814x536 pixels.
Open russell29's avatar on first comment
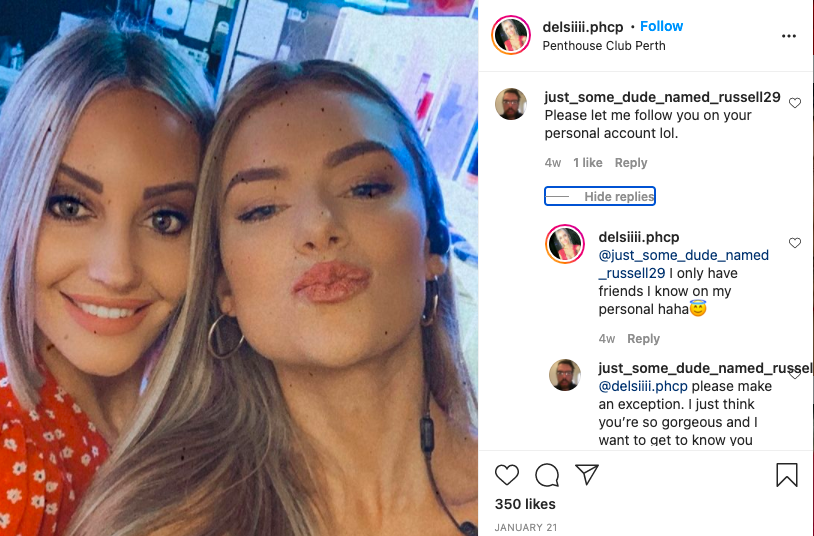(511, 104)
